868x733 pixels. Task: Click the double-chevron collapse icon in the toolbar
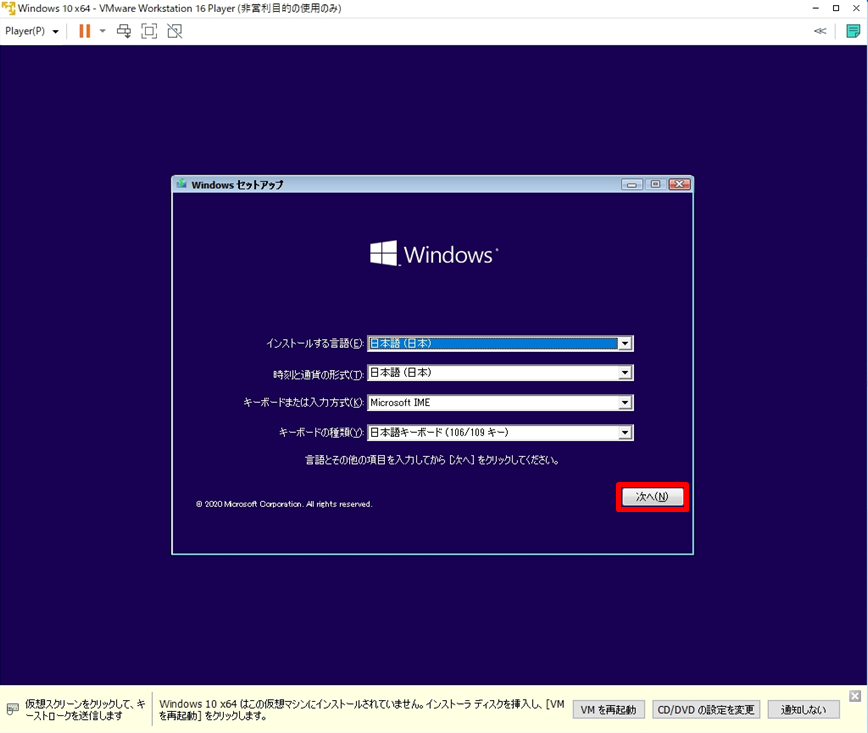(820, 31)
